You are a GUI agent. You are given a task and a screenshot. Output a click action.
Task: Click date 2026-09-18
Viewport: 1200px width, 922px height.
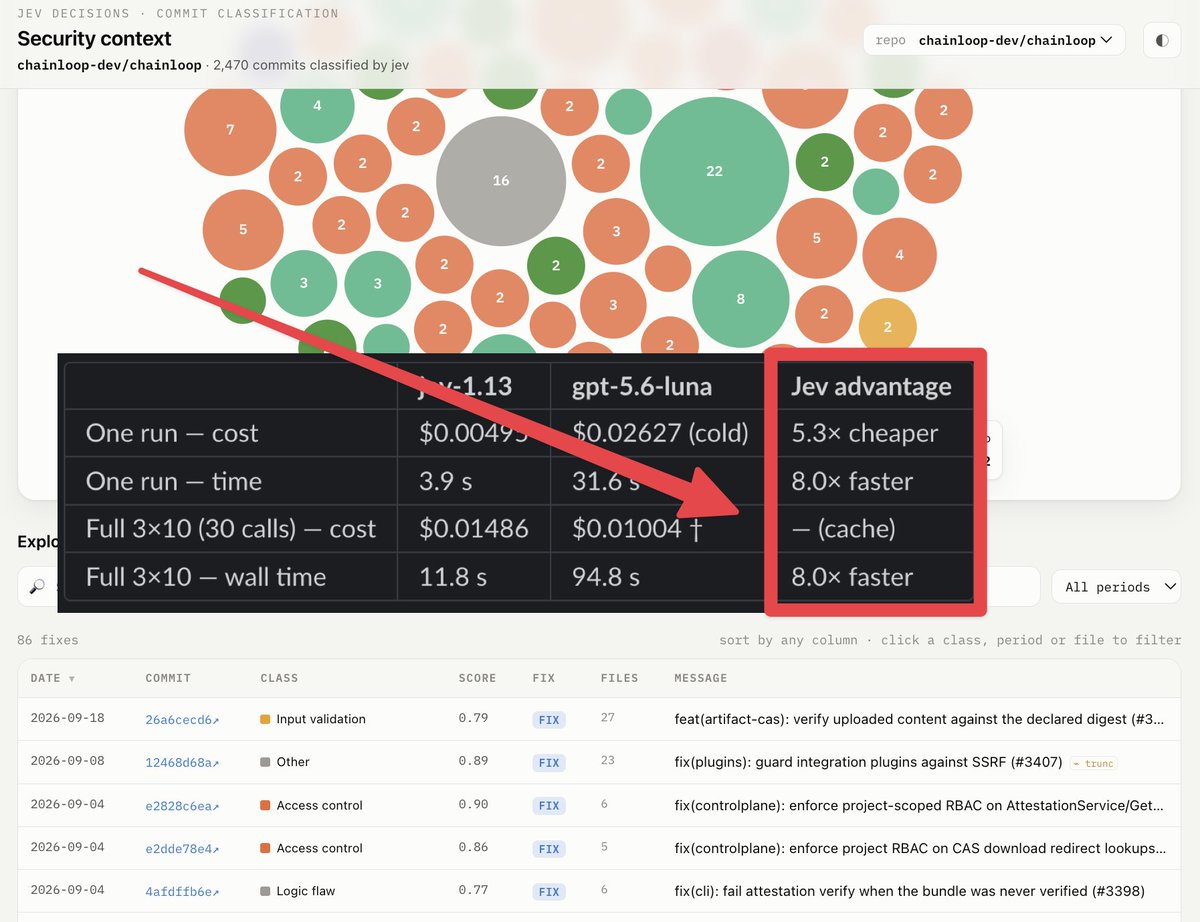click(67, 718)
